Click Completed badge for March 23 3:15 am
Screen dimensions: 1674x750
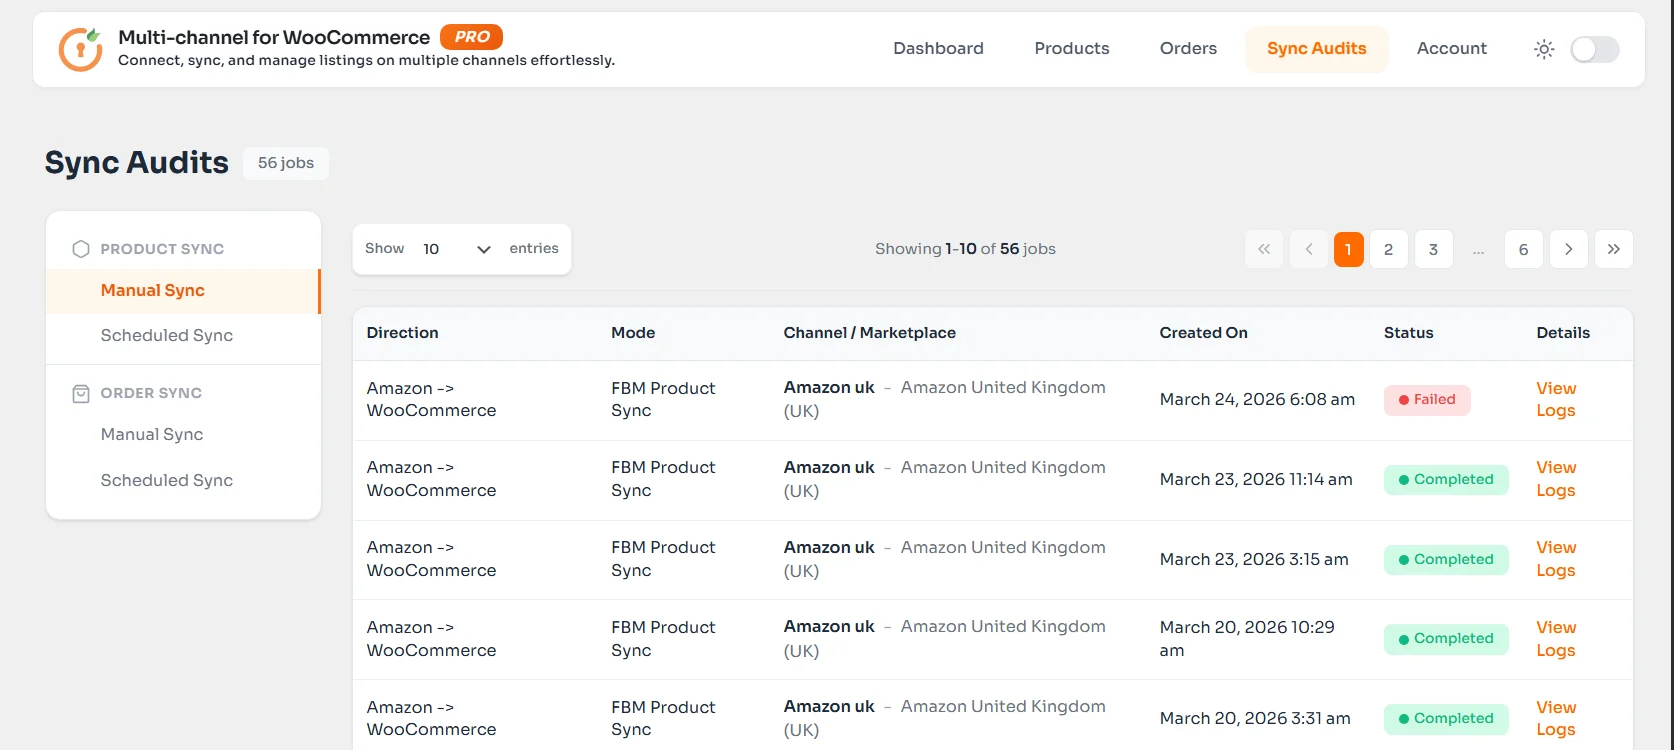[1446, 560]
